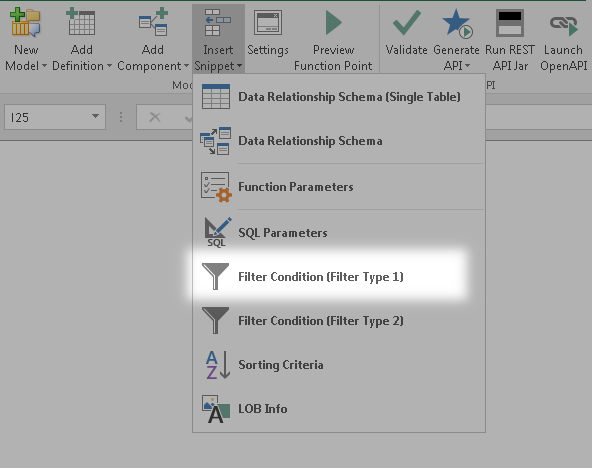Click the New Model icon
Viewport: 592px width, 468px height.
click(x=25, y=23)
